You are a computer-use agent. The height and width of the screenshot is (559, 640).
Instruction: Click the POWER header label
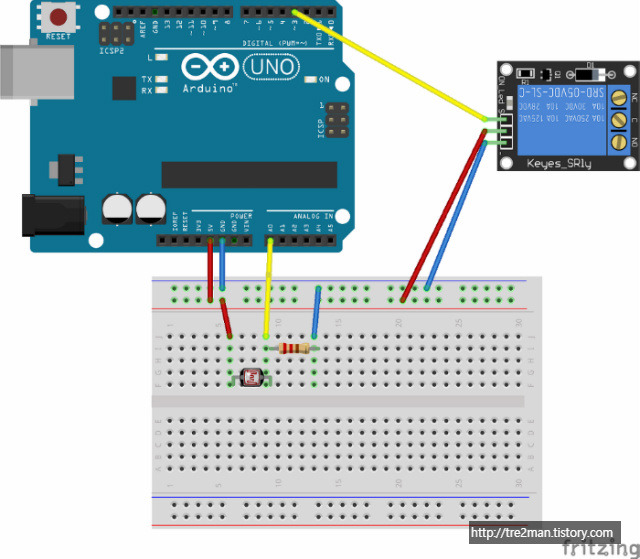click(x=241, y=216)
